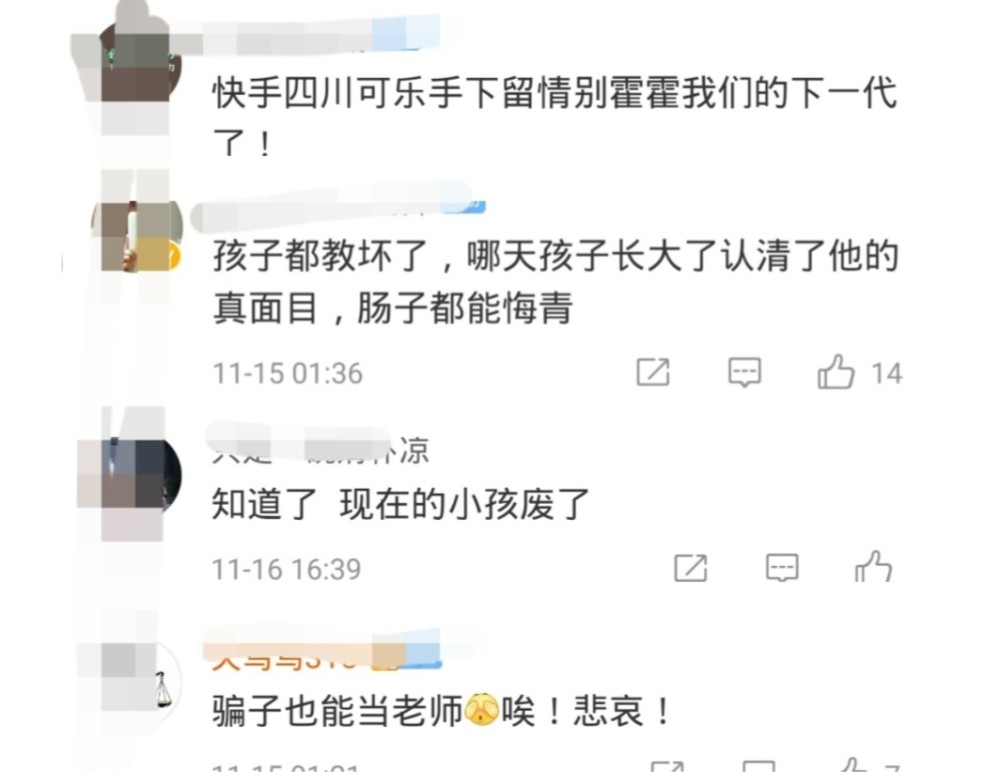Click the like count 14
Image resolution: width=1000 pixels, height=772 pixels.
point(886,374)
